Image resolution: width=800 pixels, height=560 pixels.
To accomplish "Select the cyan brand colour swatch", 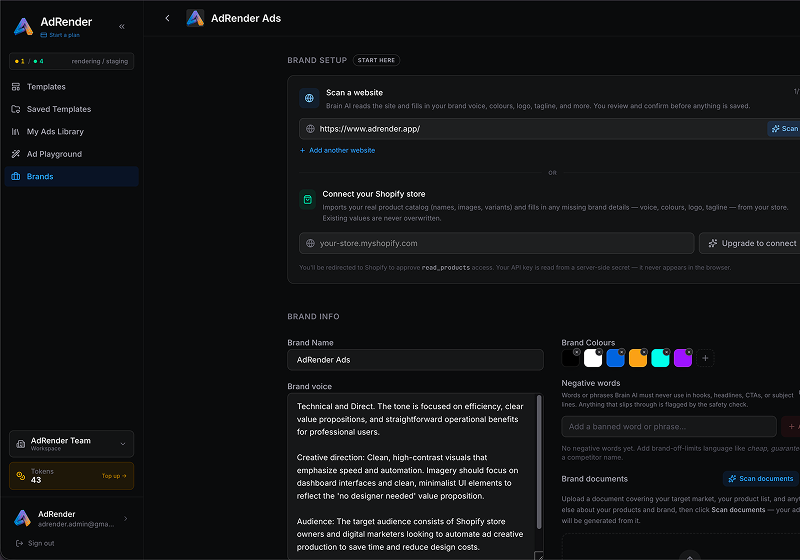I will 660,359.
